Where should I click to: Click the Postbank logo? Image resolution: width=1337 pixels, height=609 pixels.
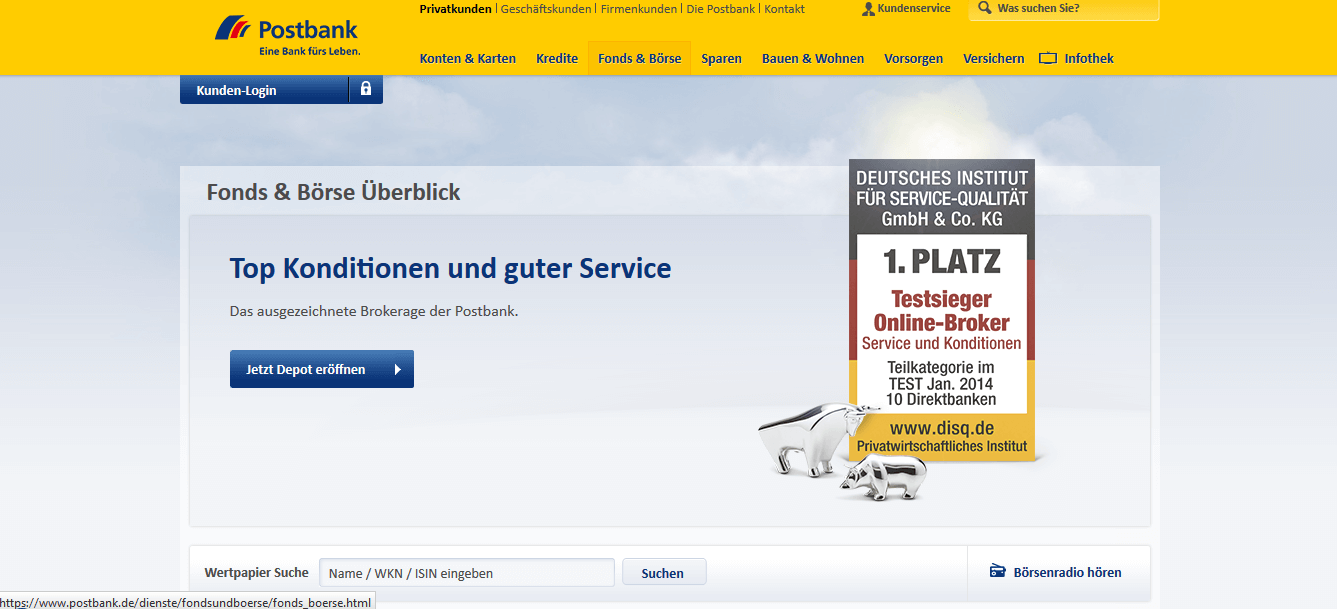pyautogui.click(x=287, y=37)
